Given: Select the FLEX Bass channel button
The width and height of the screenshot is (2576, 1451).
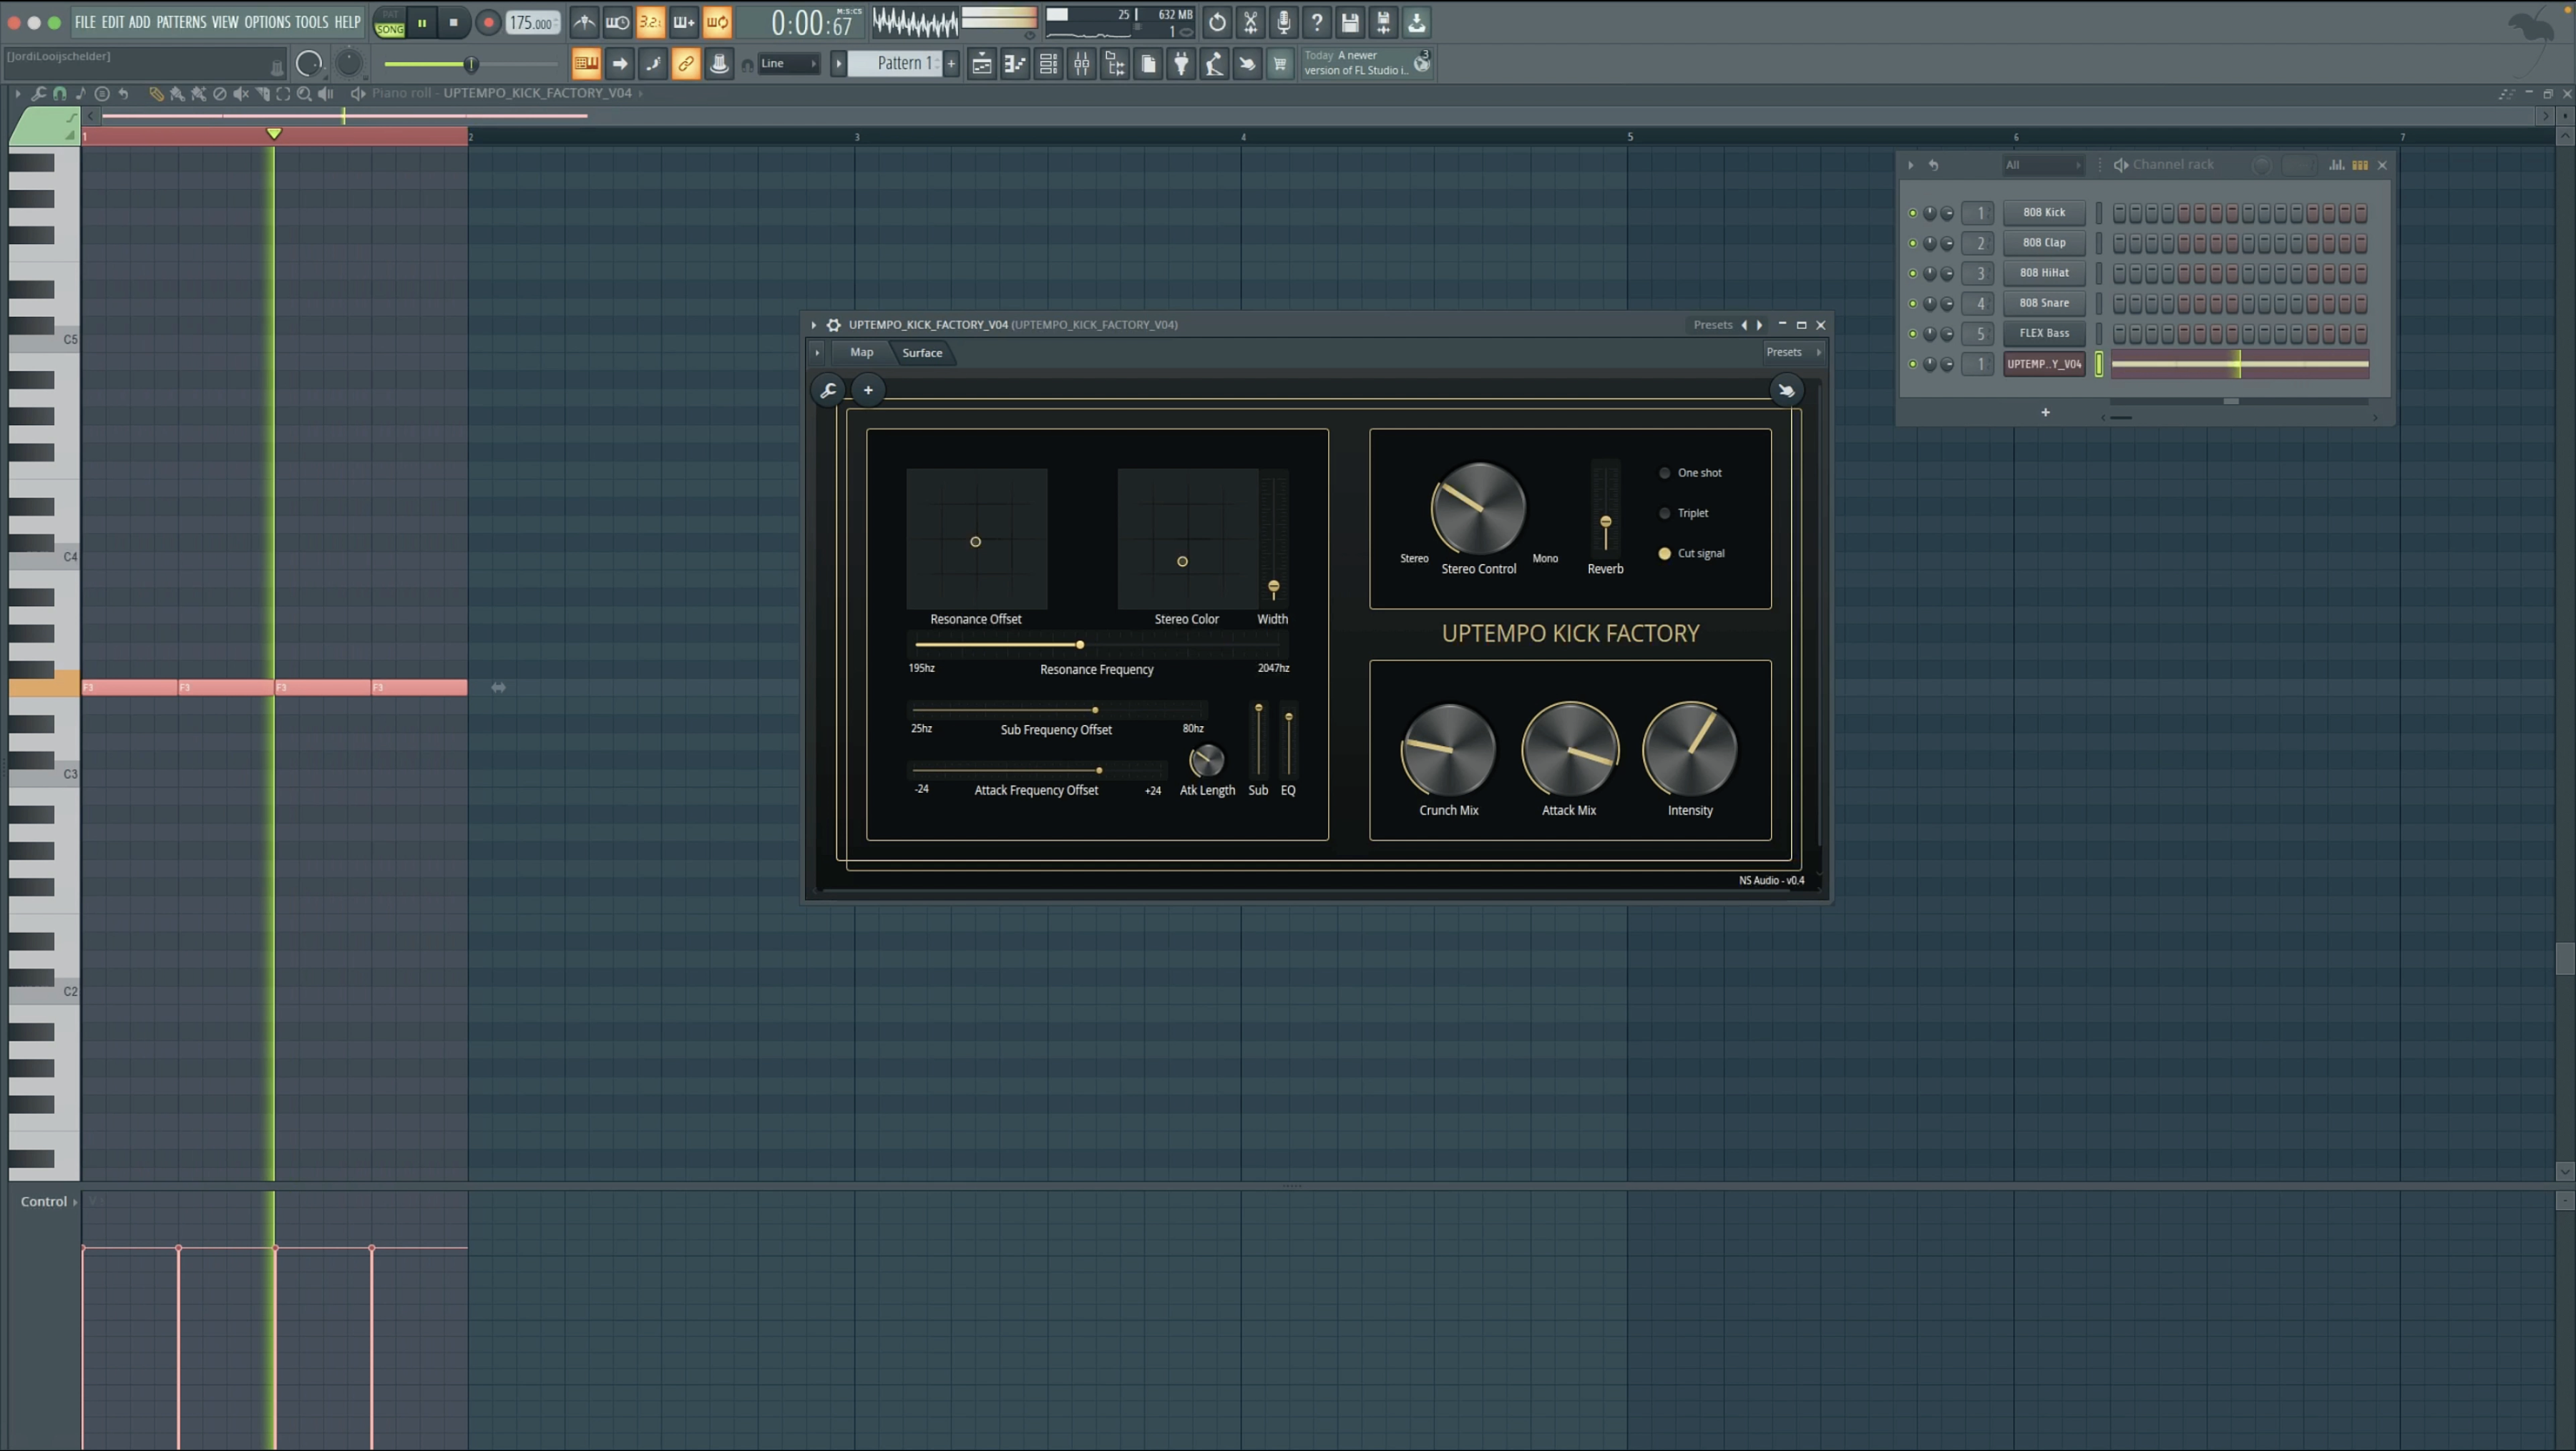Looking at the screenshot, I should point(2043,333).
